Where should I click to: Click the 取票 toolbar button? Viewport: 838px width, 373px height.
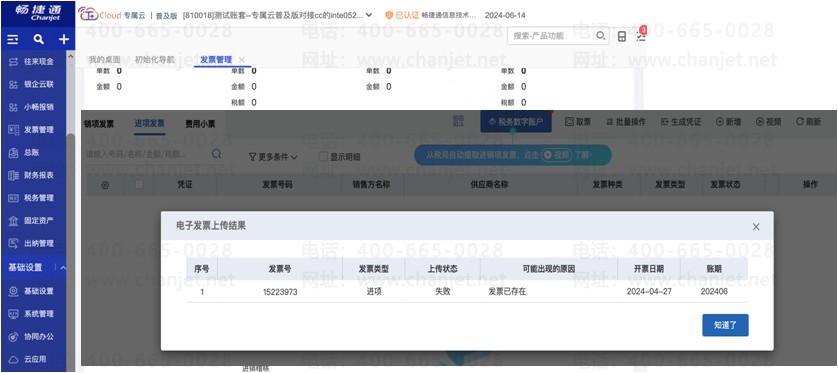578,122
